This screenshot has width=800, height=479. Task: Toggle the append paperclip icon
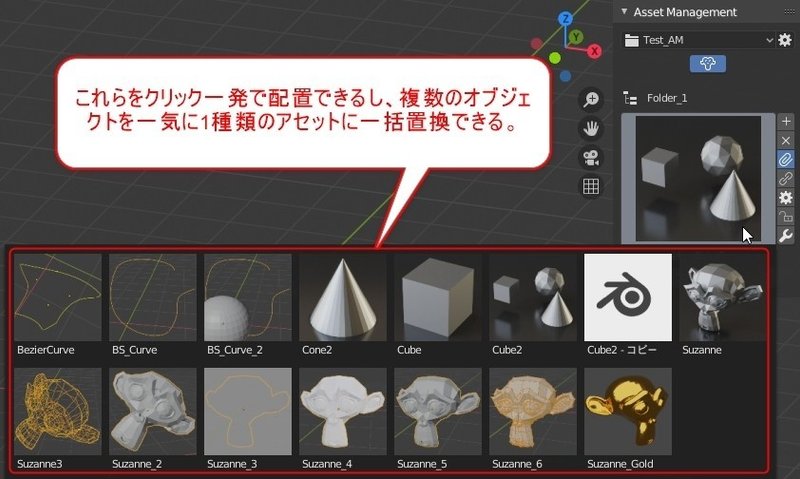[786, 160]
